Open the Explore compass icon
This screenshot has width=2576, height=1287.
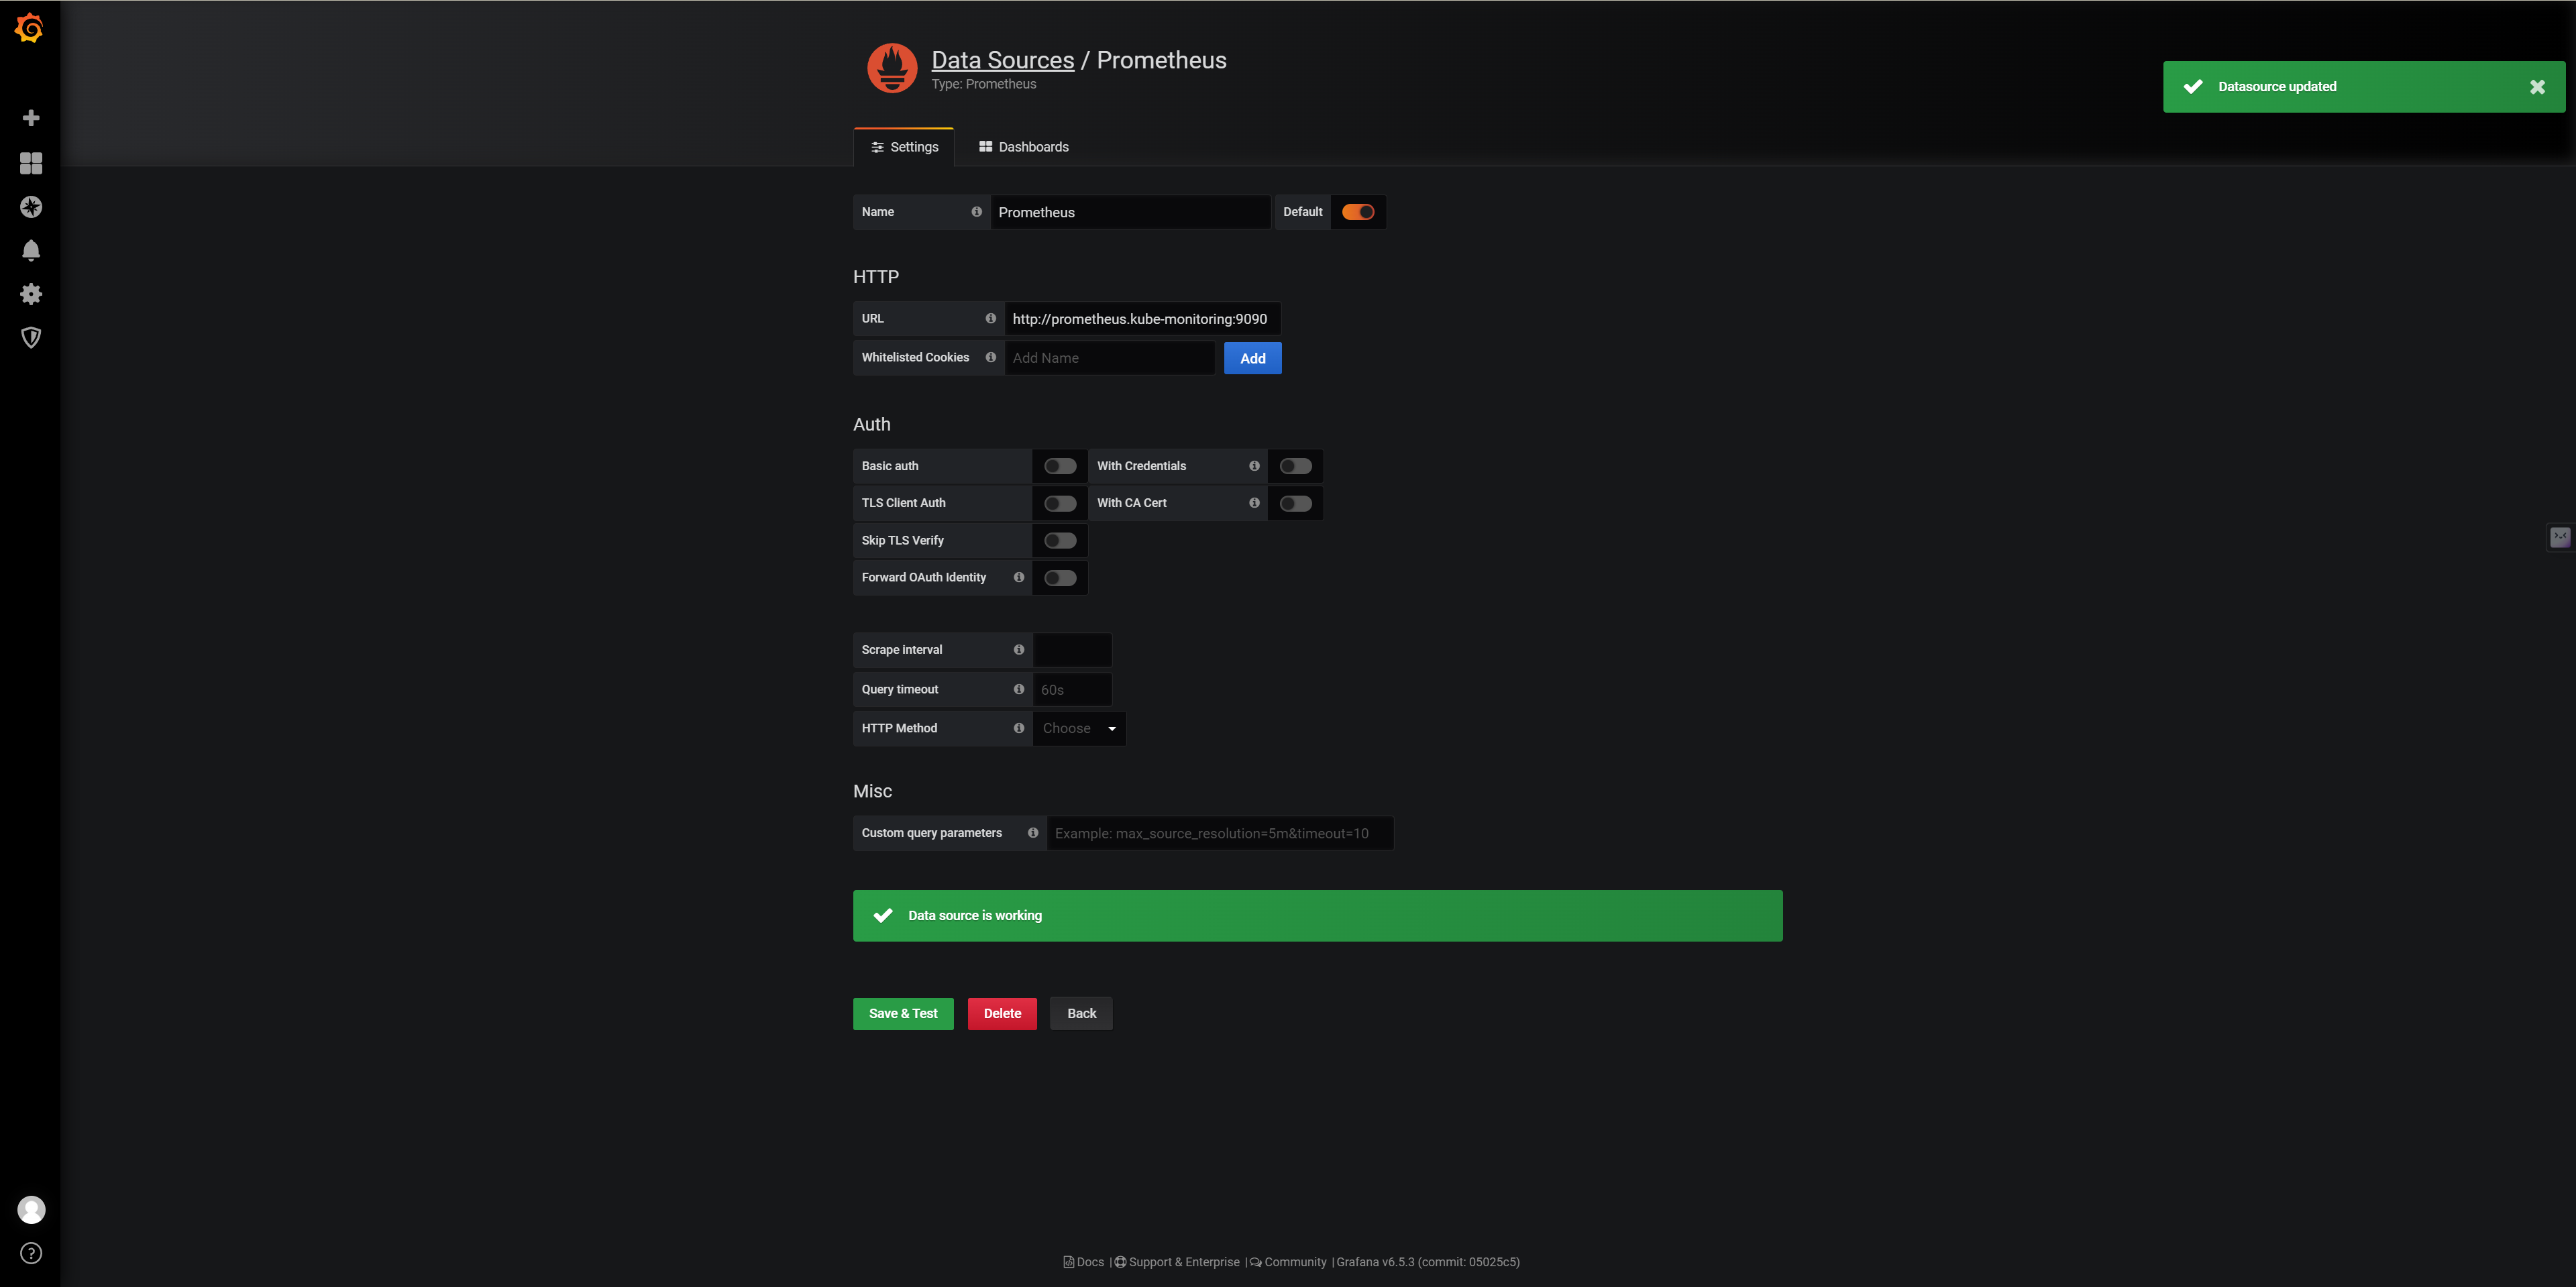click(x=31, y=207)
